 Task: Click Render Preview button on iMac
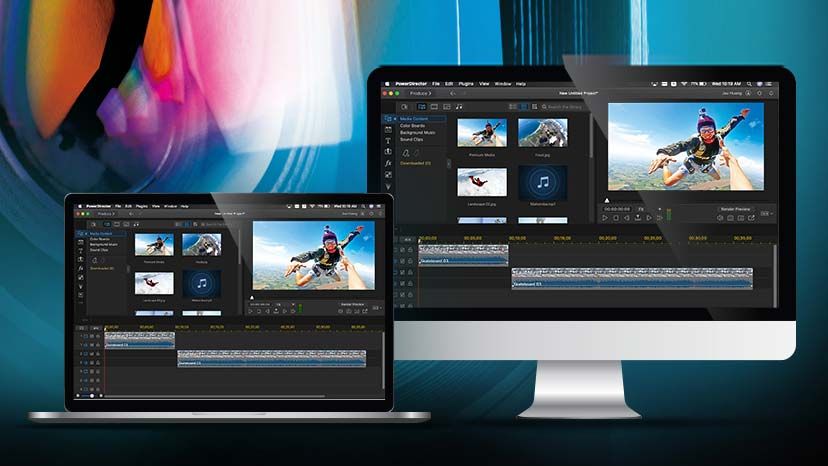click(736, 209)
